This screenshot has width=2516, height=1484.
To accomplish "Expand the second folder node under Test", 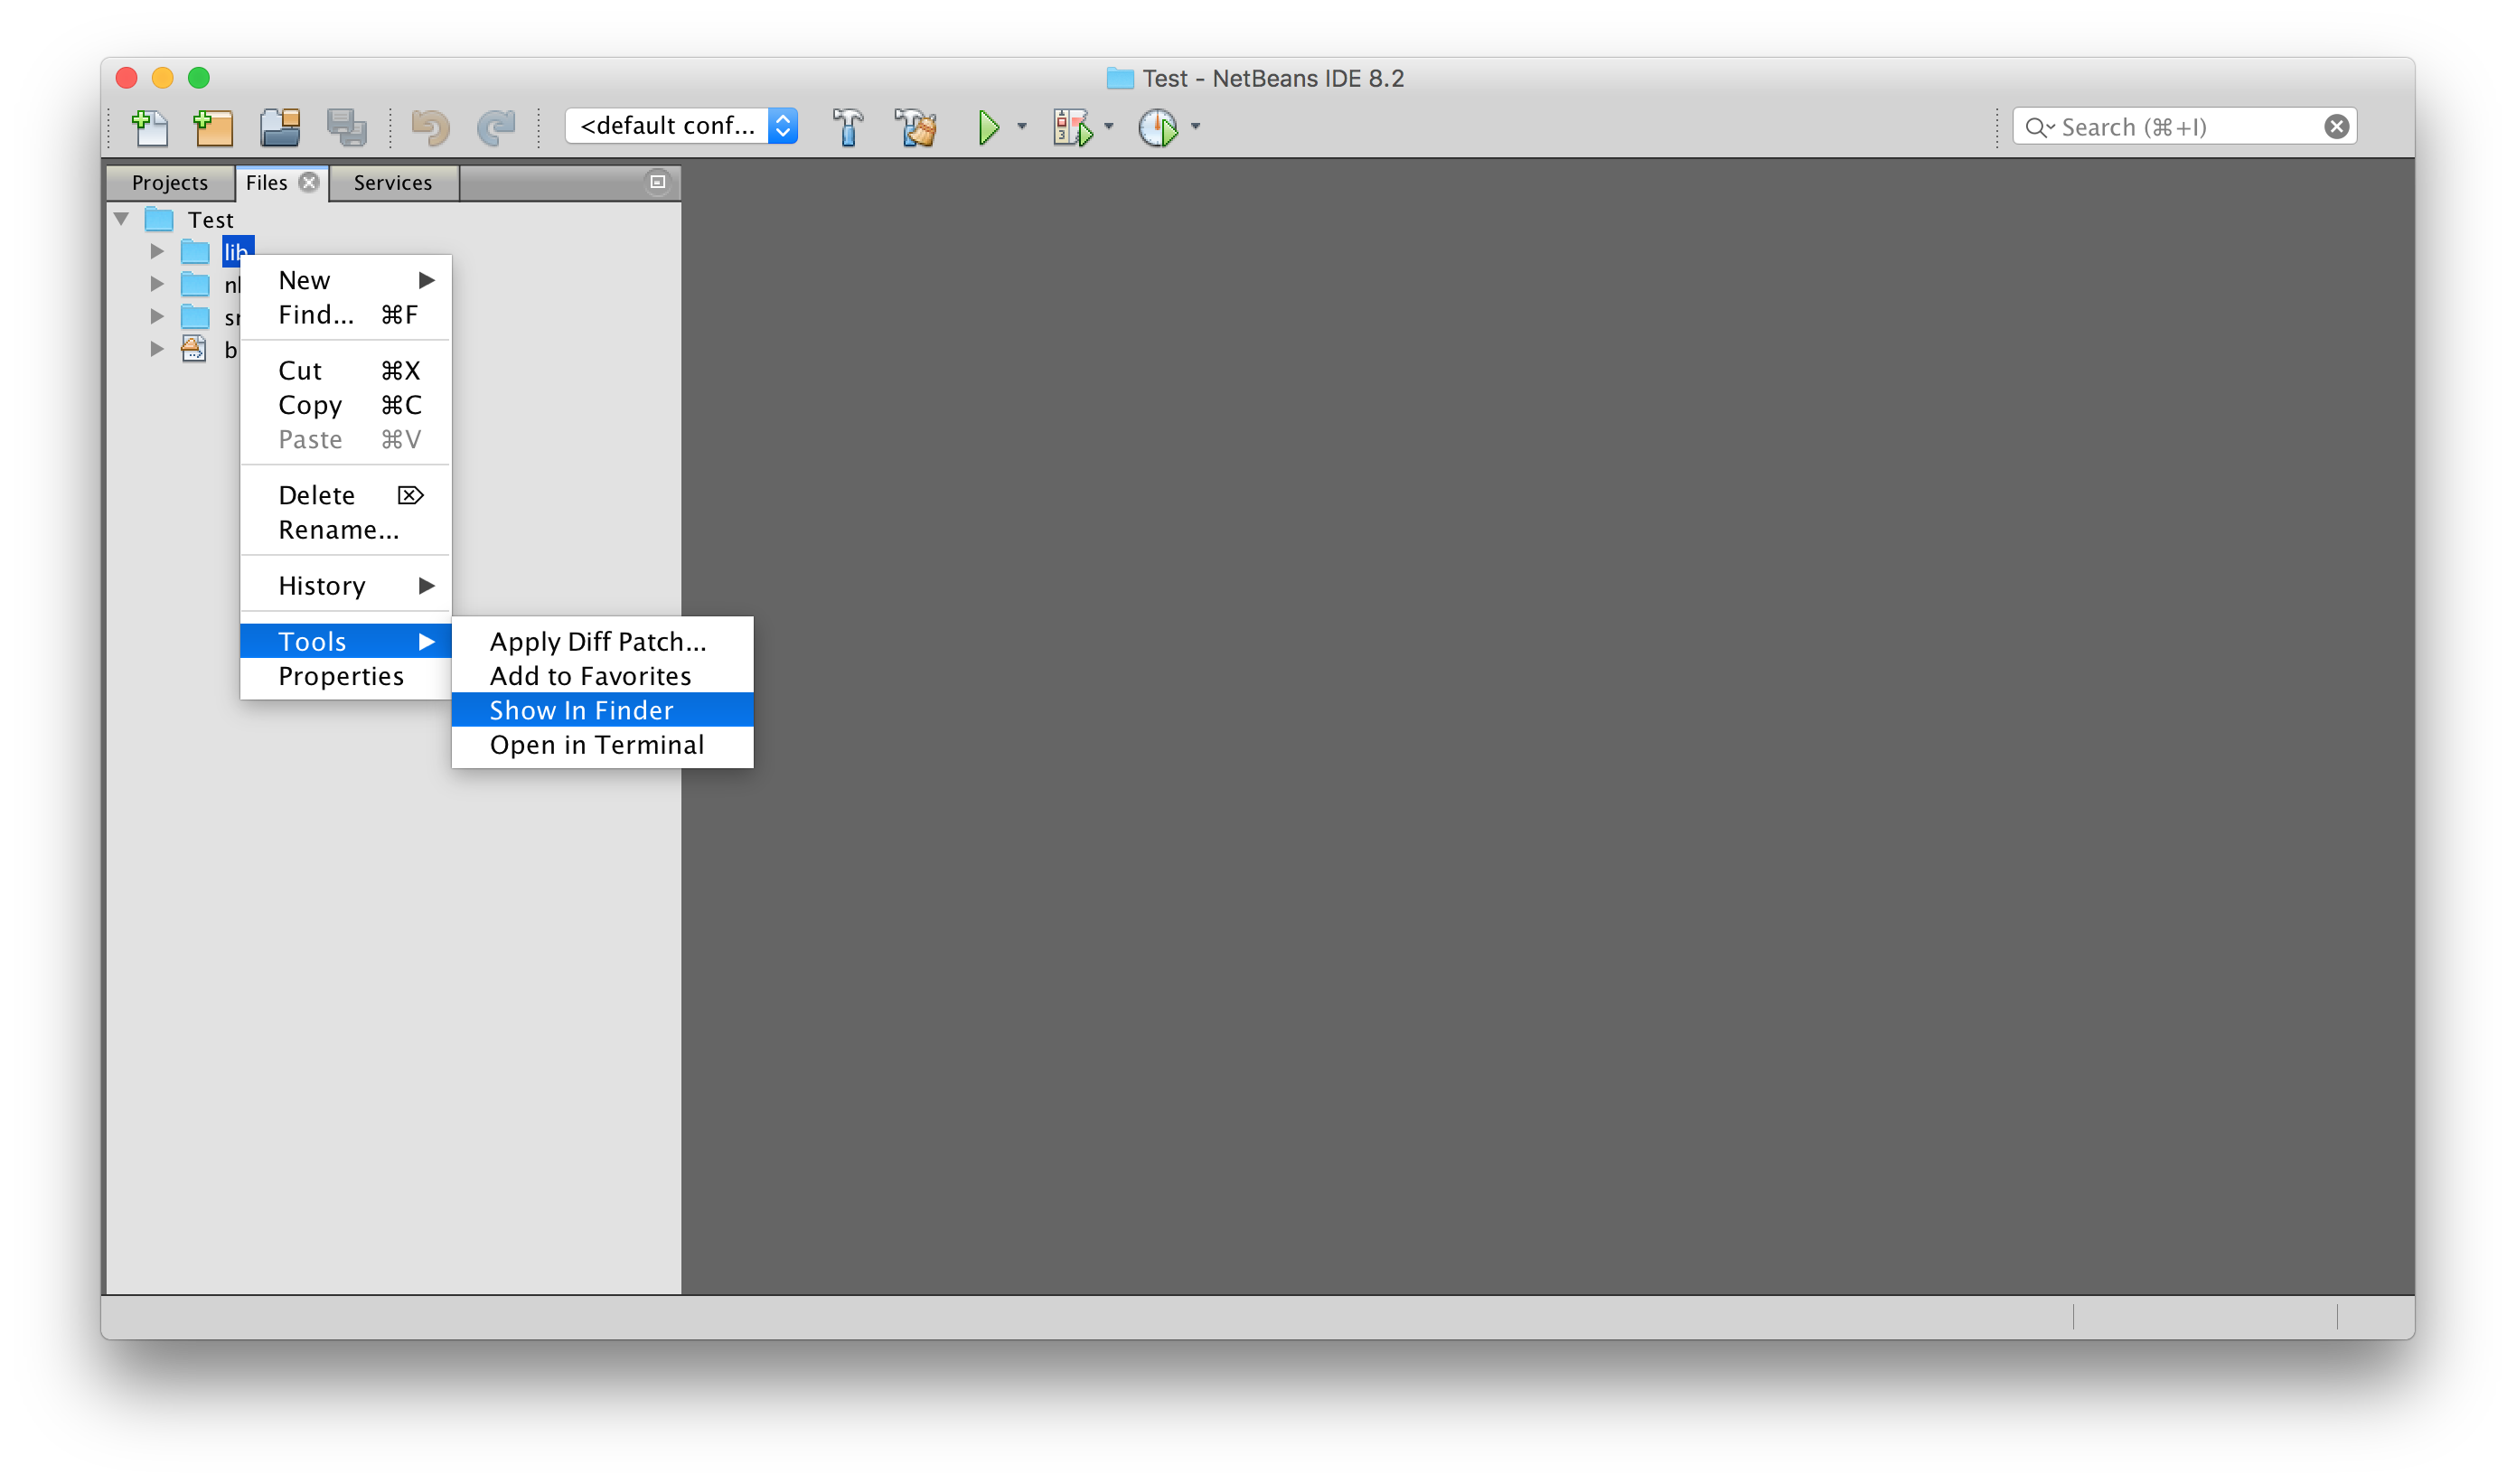I will point(157,284).
